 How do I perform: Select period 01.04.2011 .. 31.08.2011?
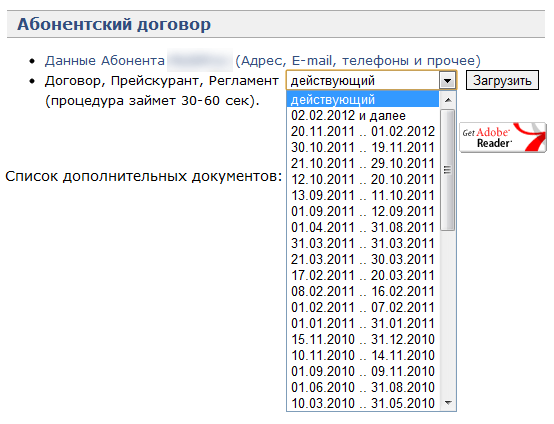coord(363,227)
